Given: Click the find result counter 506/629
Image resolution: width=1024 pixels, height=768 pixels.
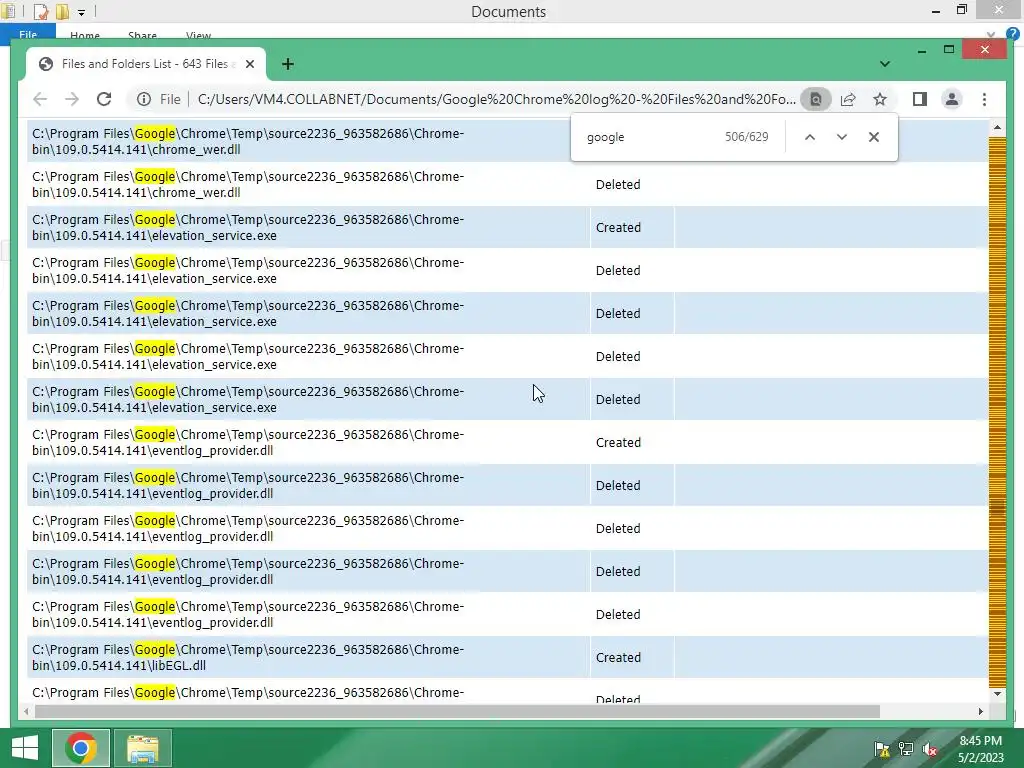Looking at the screenshot, I should tap(746, 137).
